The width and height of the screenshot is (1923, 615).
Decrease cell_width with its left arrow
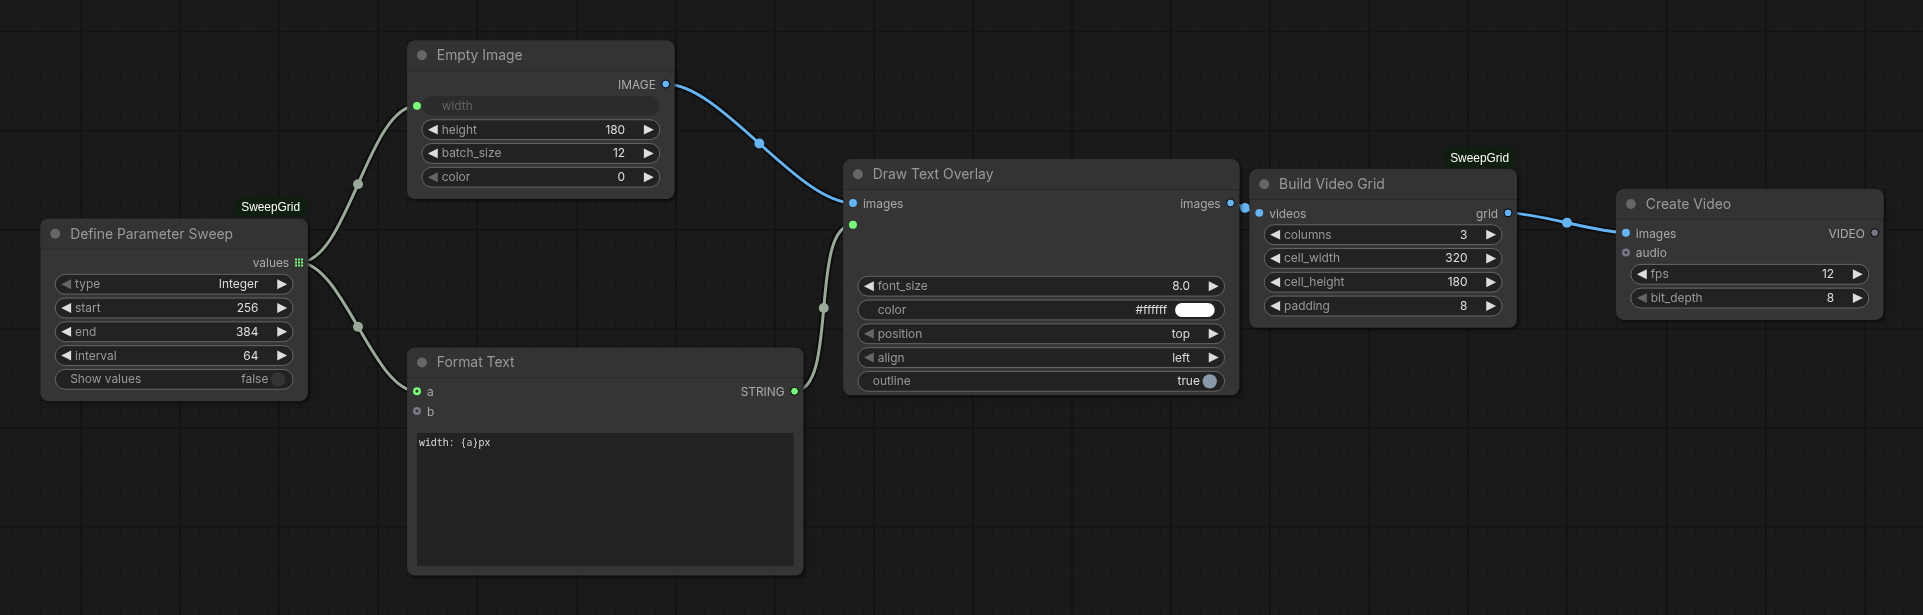(x=1275, y=258)
